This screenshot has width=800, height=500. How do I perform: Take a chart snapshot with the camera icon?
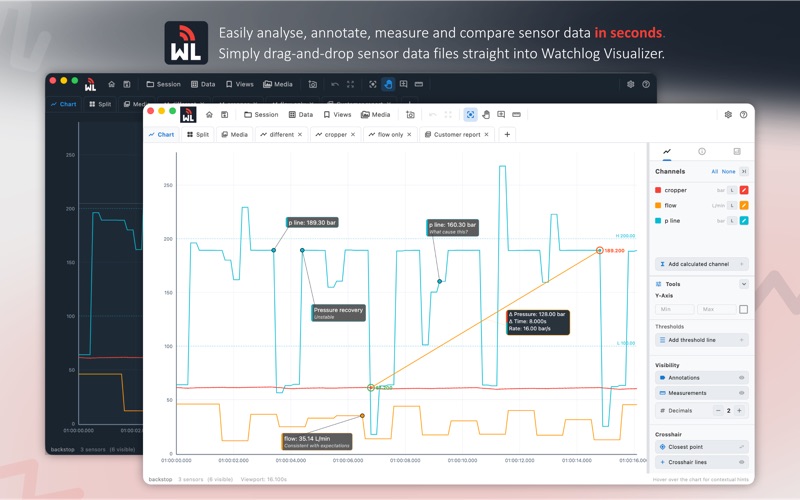410,115
